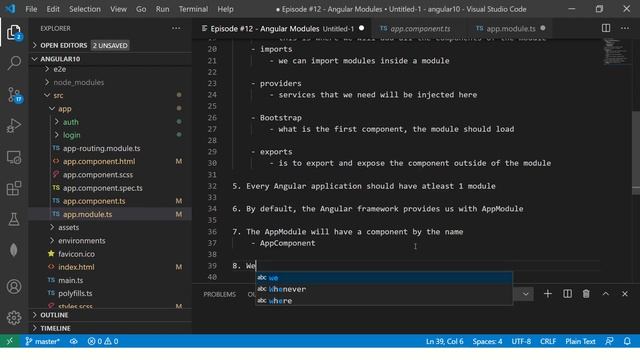Open the Manage gear menu

(x=14, y=317)
